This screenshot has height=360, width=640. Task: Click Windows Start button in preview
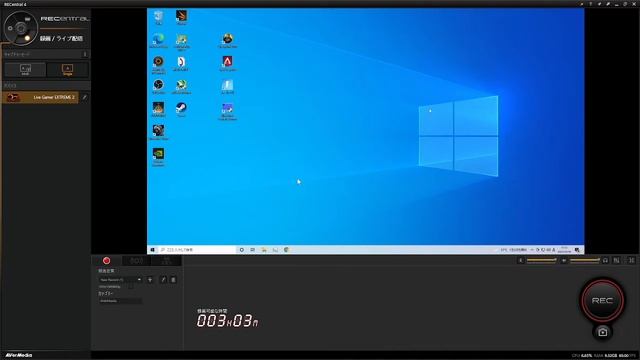[x=153, y=249]
